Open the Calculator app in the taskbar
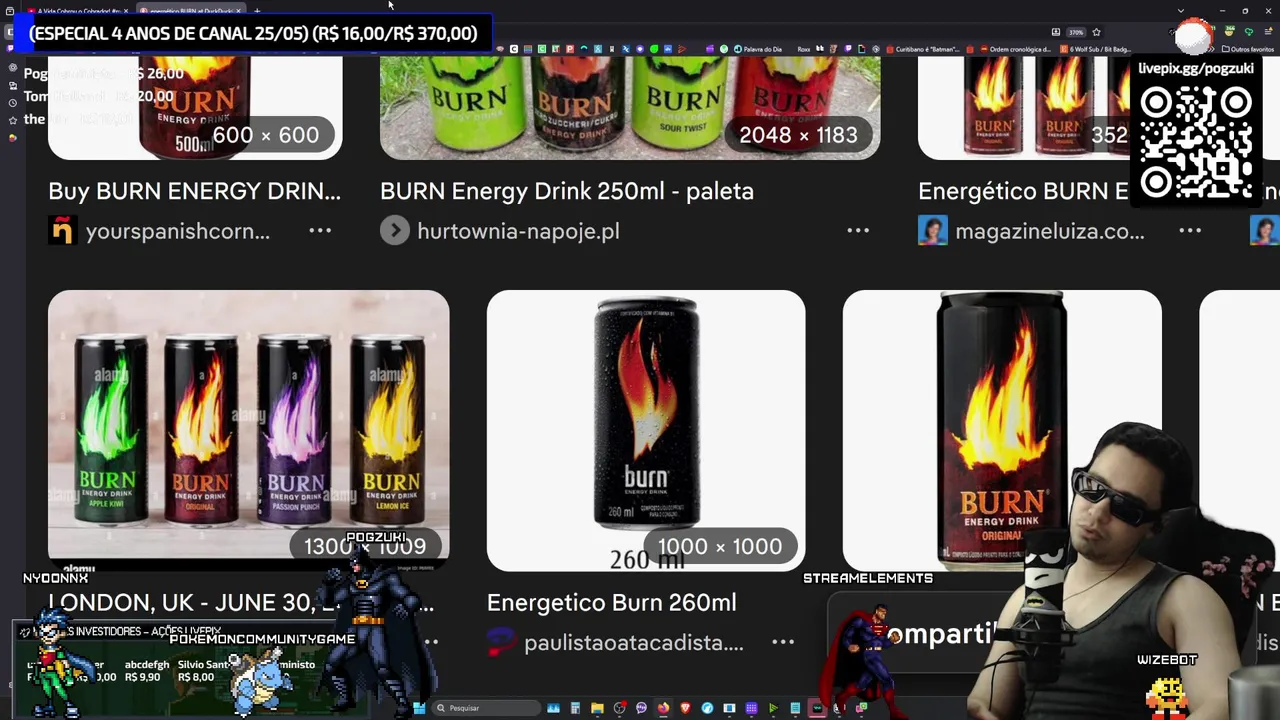This screenshot has height=720, width=1280. pos(575,708)
